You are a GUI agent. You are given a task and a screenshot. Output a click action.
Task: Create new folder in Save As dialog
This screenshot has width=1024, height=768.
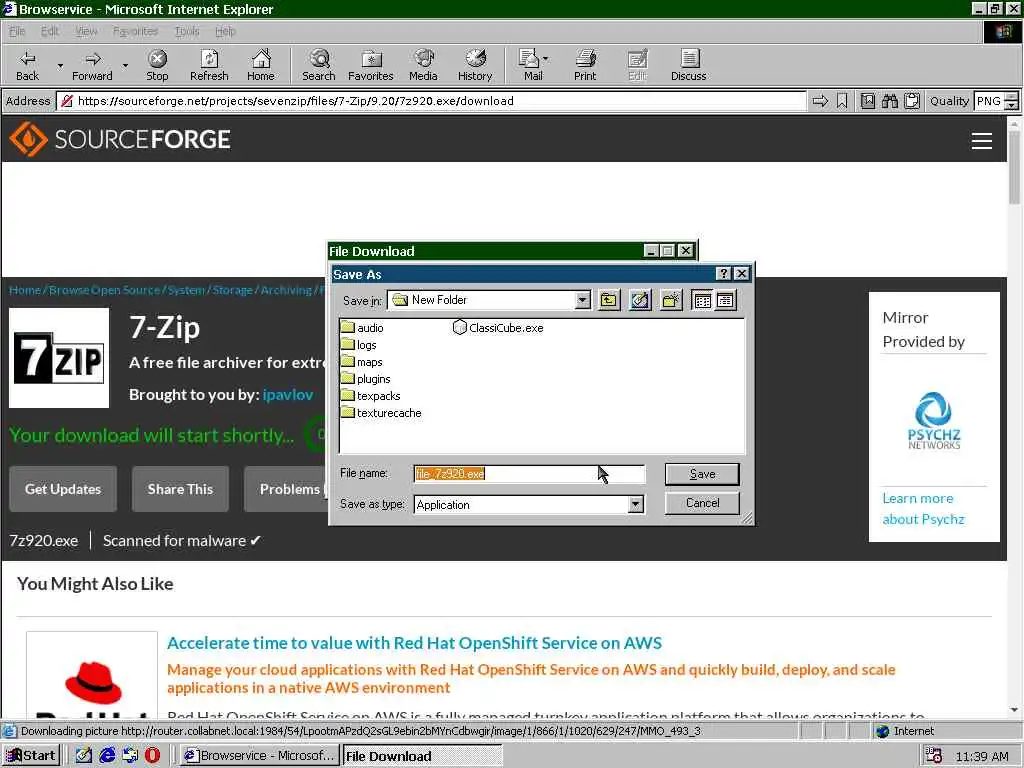pyautogui.click(x=671, y=300)
